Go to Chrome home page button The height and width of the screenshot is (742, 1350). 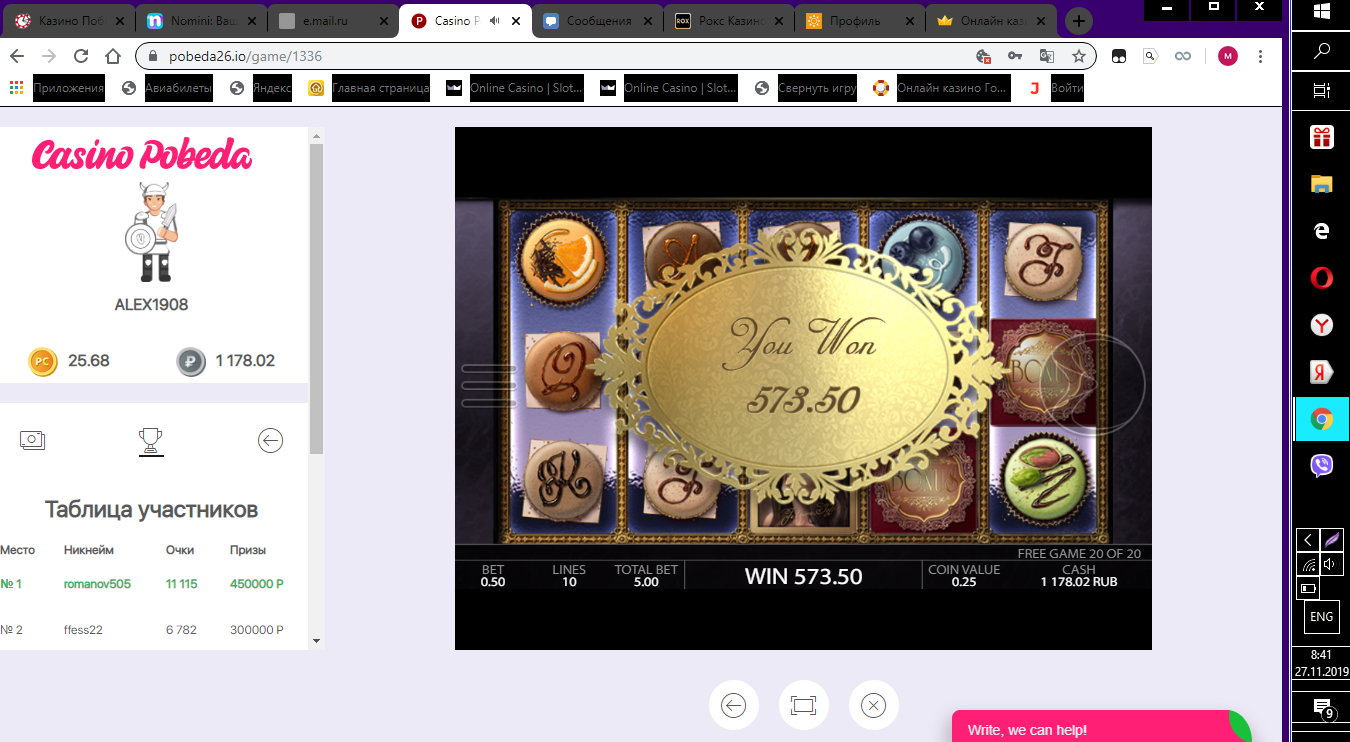pos(113,57)
